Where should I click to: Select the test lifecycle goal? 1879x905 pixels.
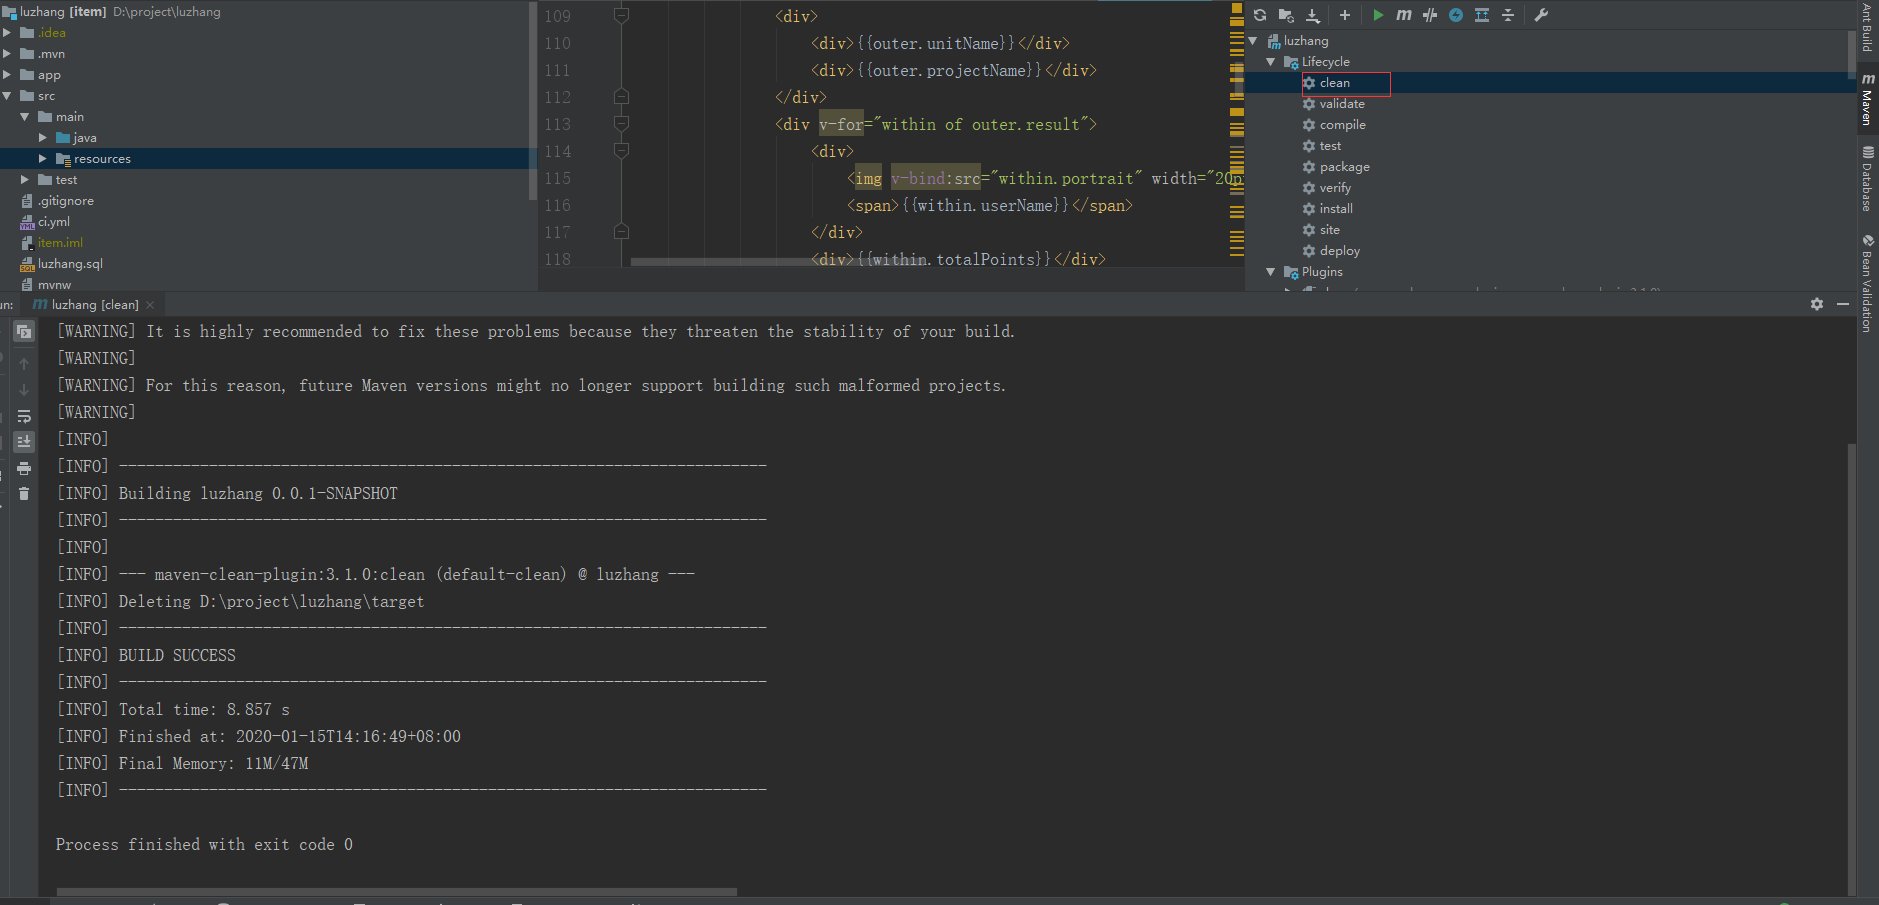(1330, 146)
